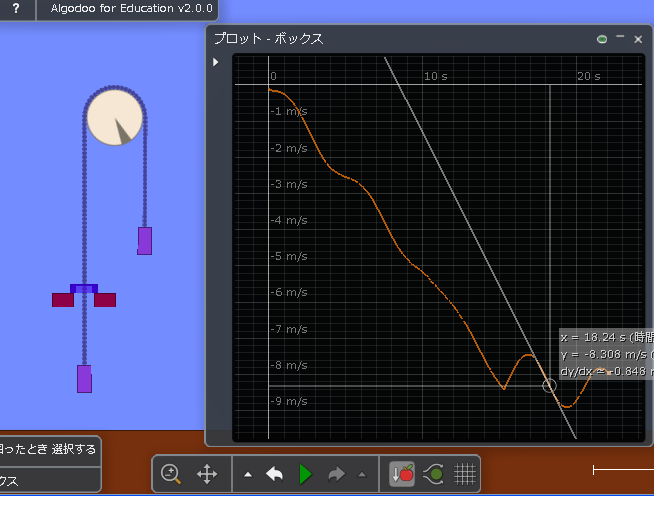Expand the redo history arrow
The image size is (654, 505).
click(x=361, y=474)
